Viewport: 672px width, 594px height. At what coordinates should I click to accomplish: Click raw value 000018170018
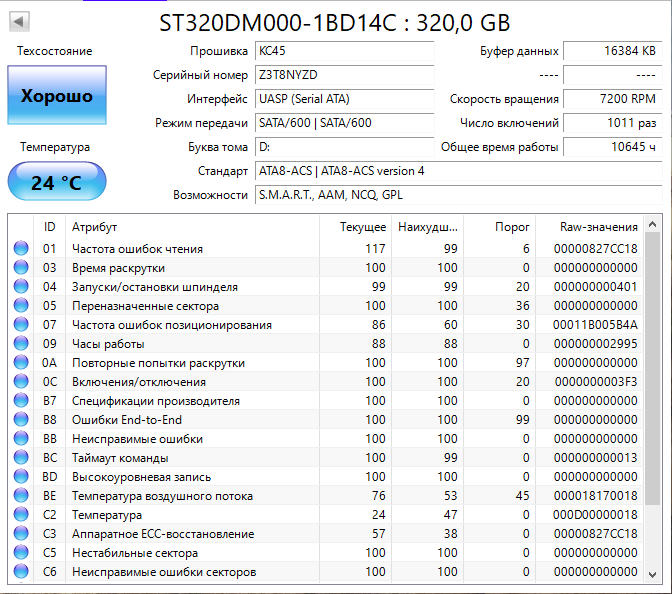click(595, 496)
